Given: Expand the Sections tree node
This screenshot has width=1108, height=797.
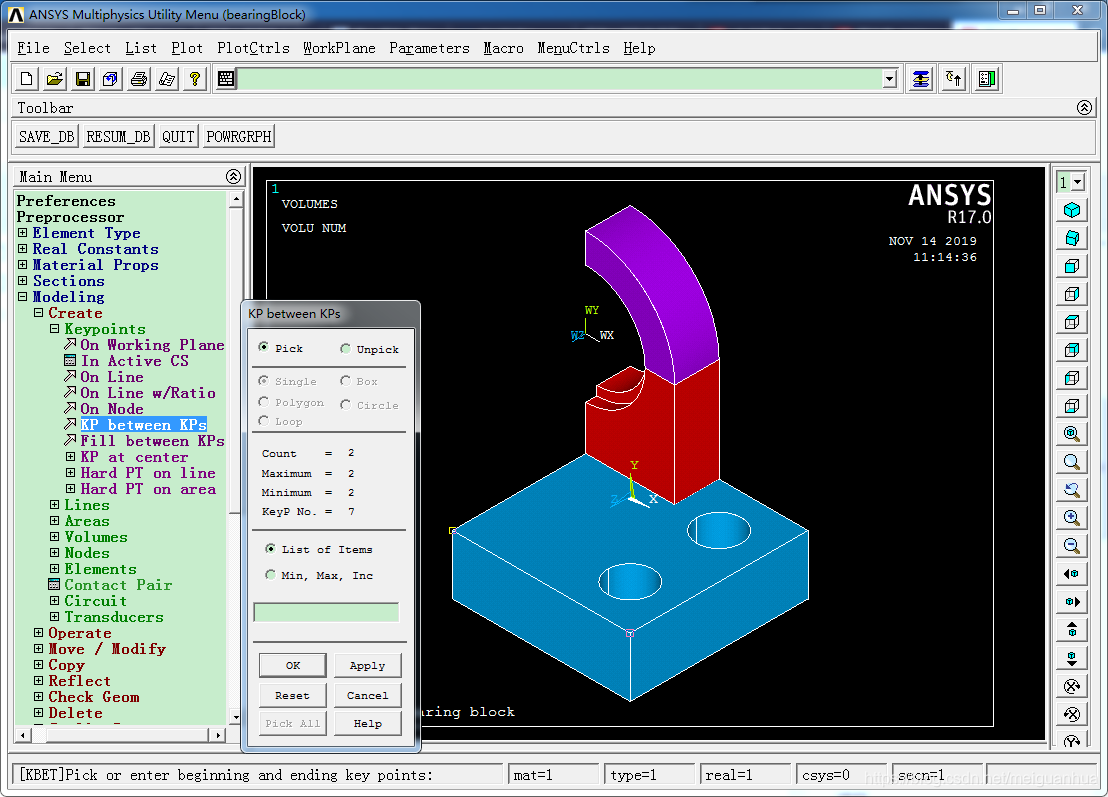Looking at the screenshot, I should [23, 281].
